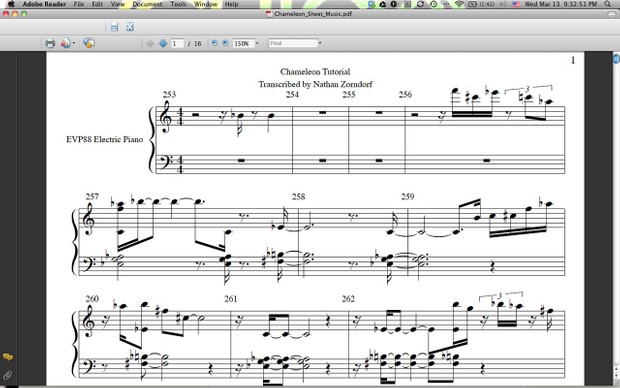Click the share or email colorful icon

(x=65, y=43)
